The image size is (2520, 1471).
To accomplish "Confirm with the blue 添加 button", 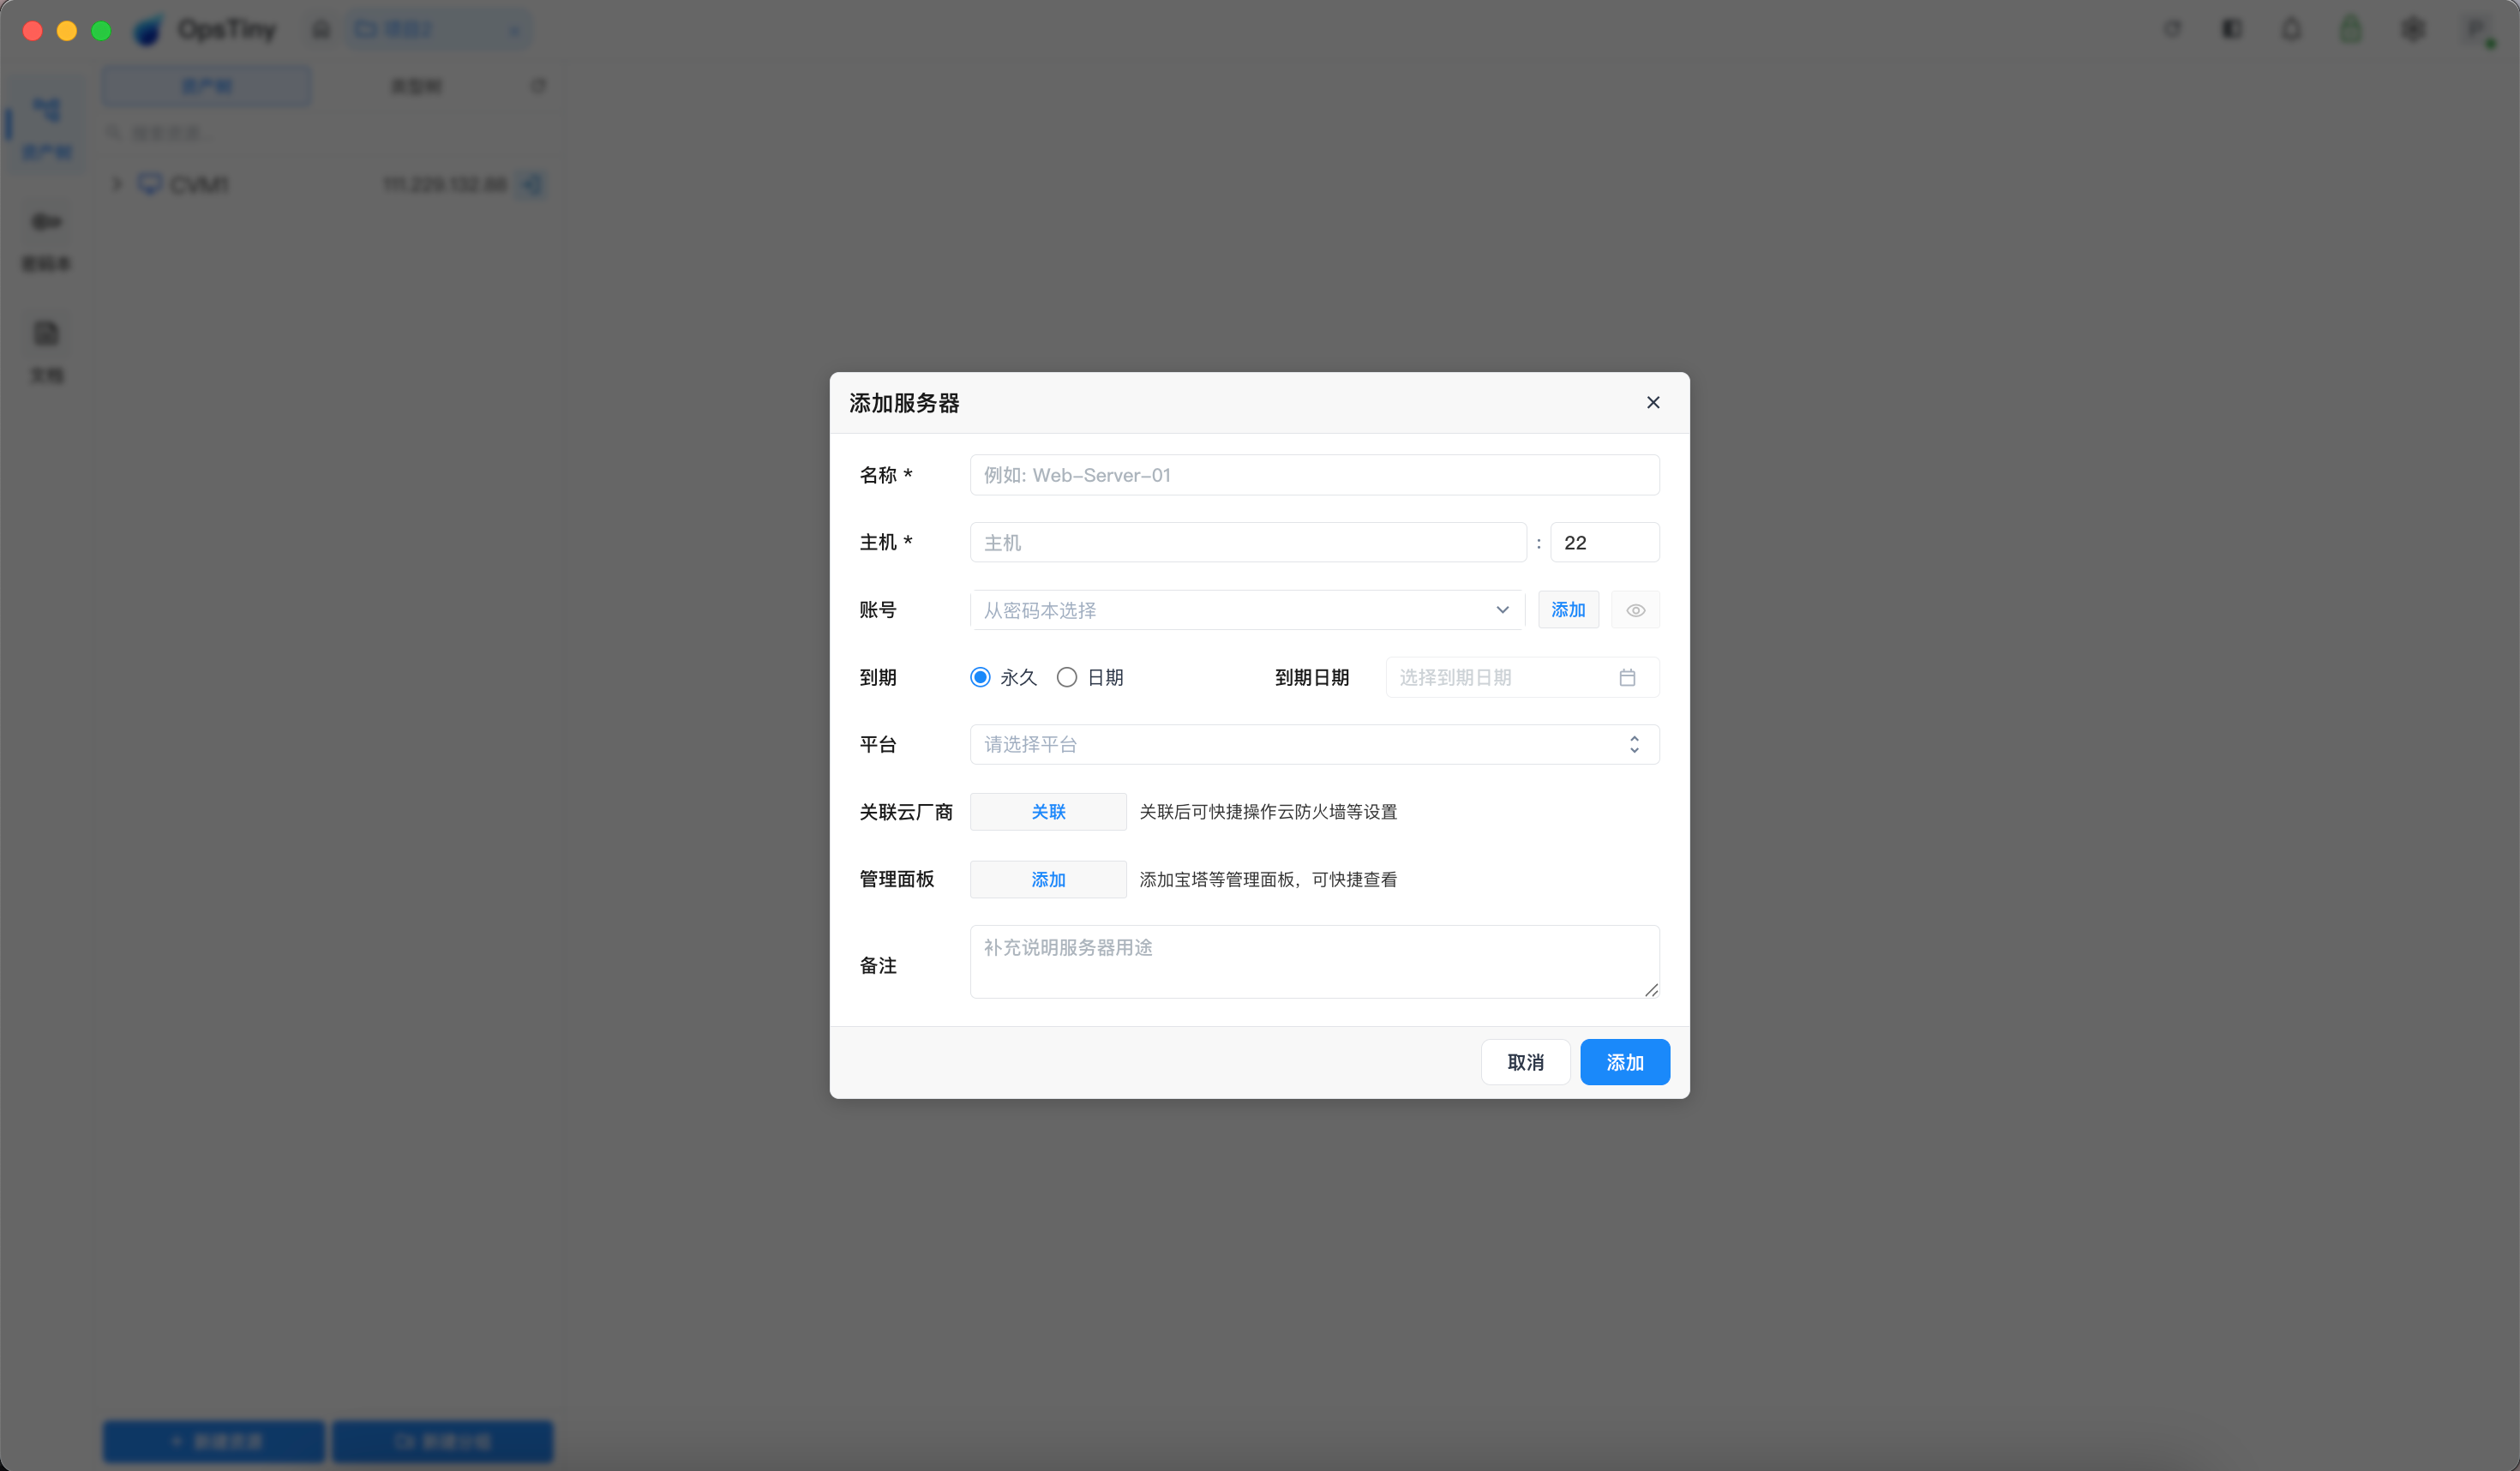I will 1624,1062.
